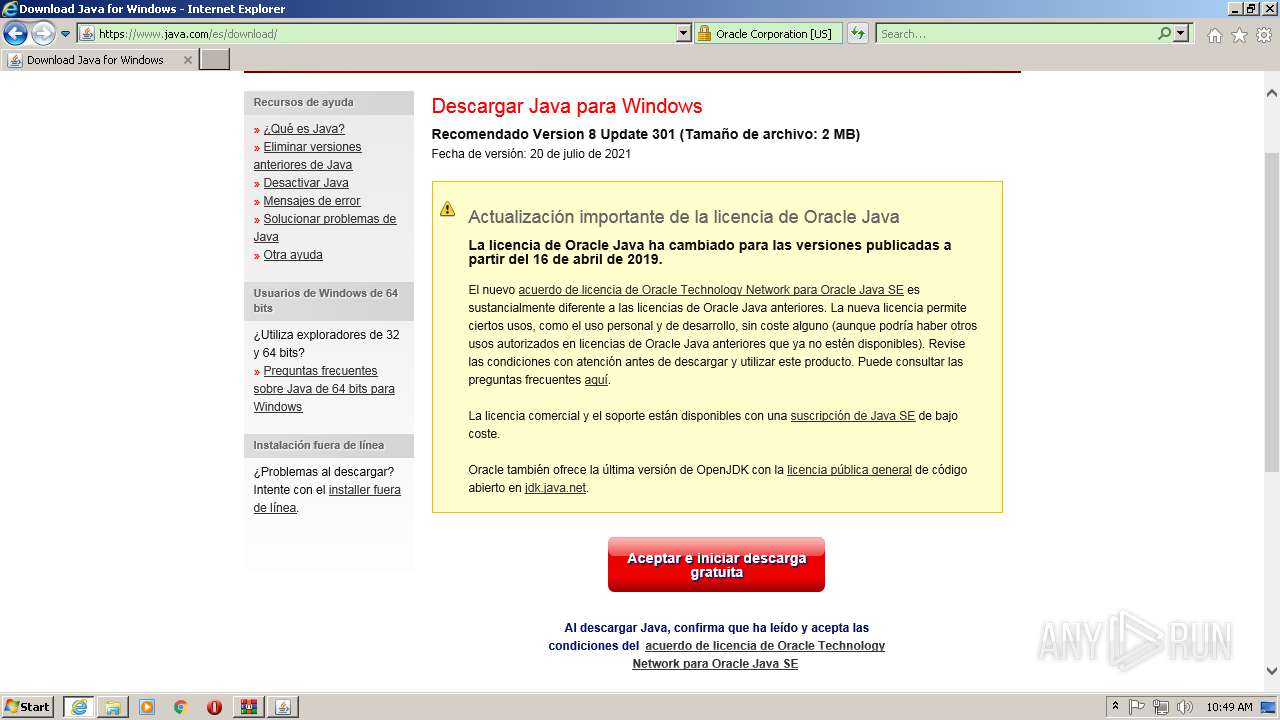Viewport: 1280px width, 720px height.
Task: Launch Opera browser from taskbar
Action: (x=214, y=707)
